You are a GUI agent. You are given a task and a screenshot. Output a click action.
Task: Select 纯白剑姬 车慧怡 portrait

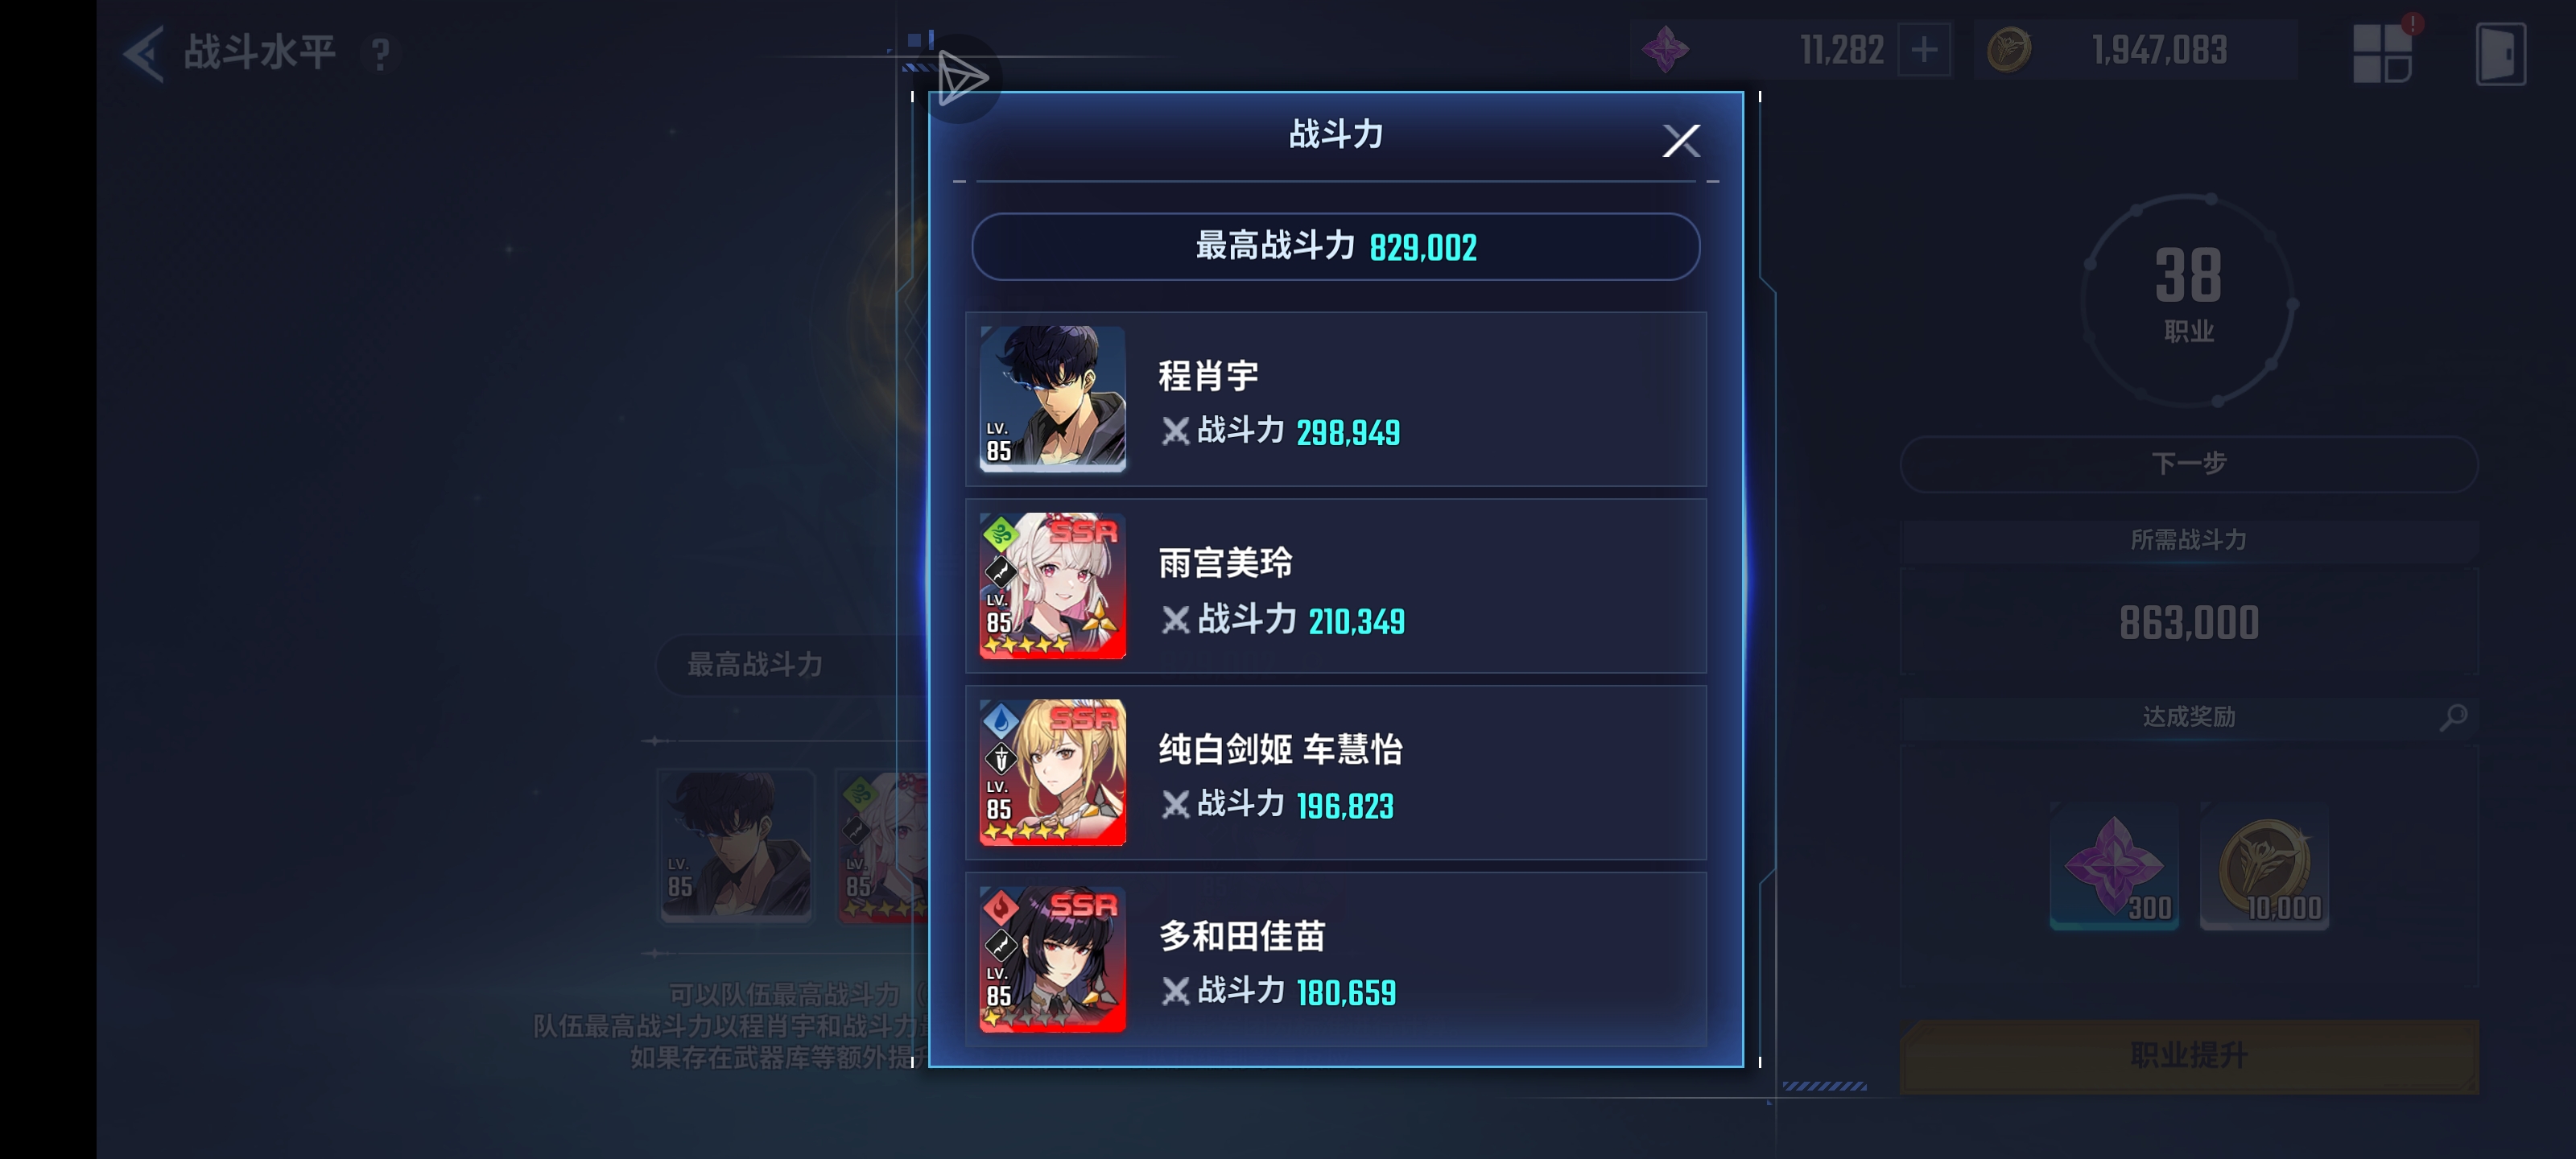[x=1052, y=772]
